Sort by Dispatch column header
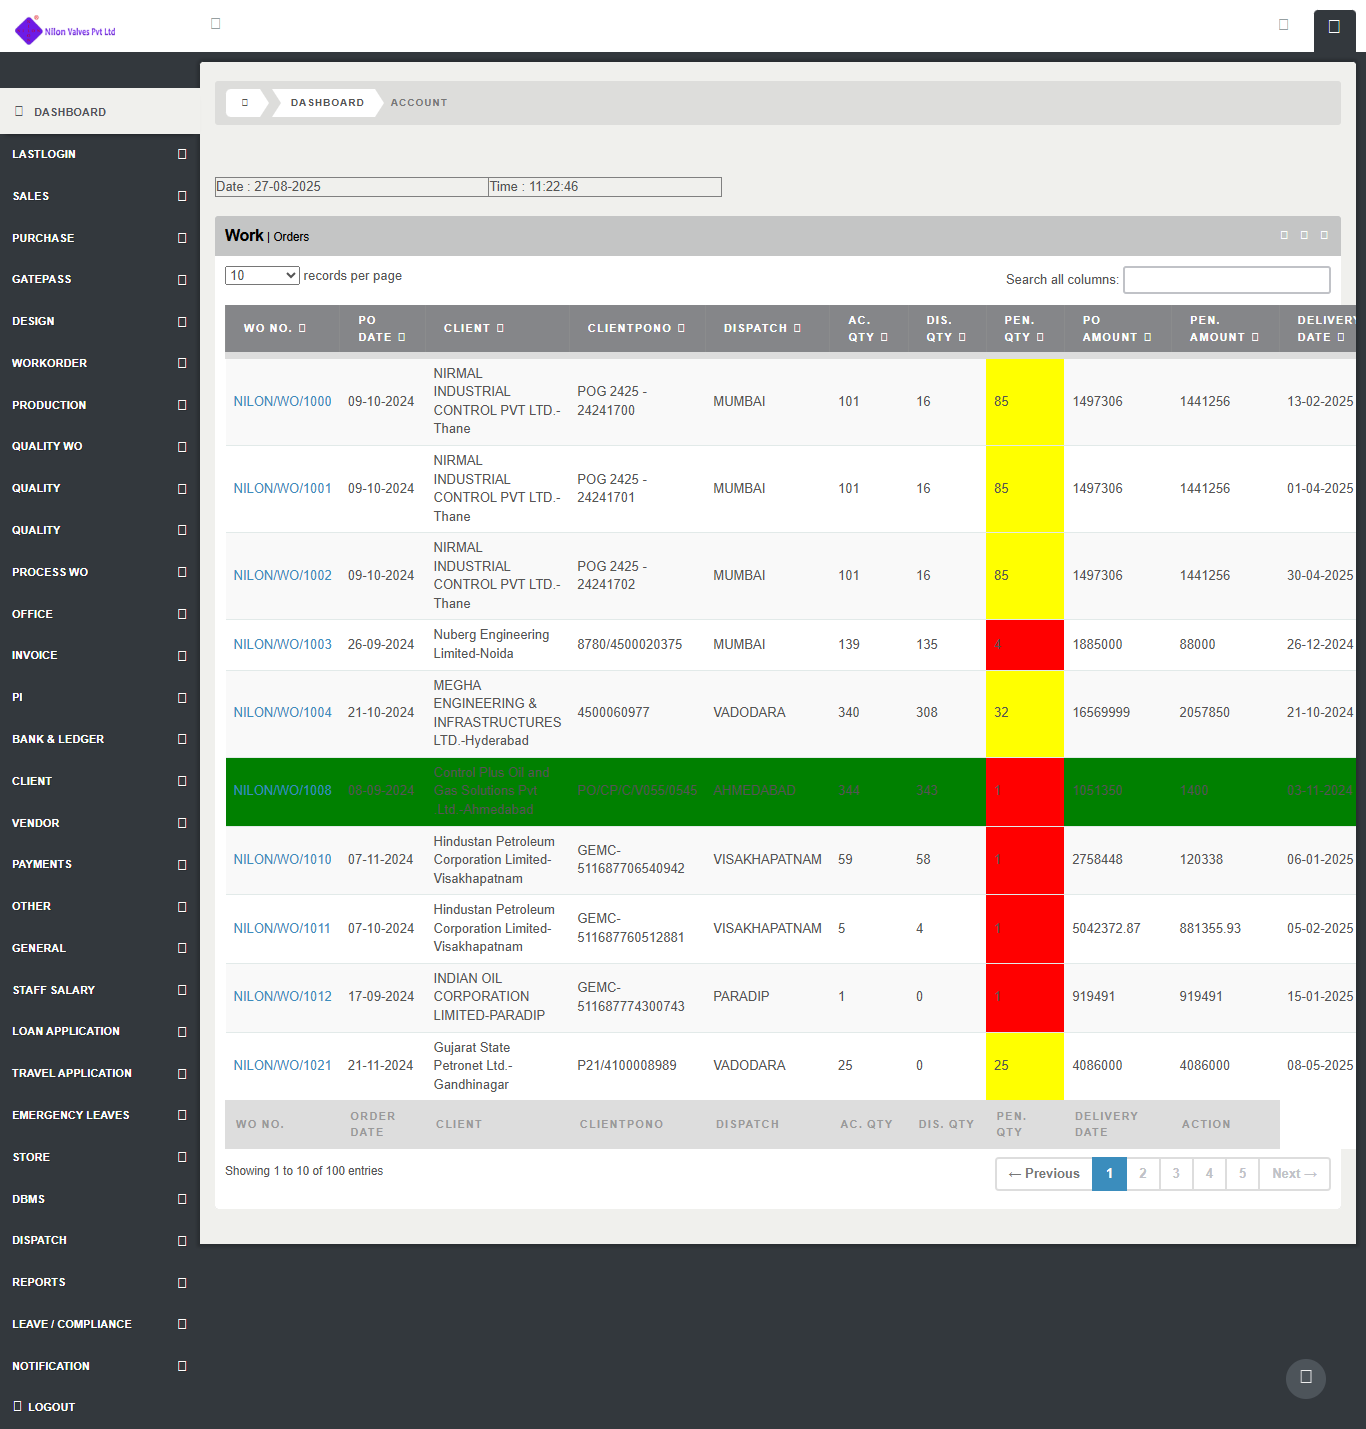The width and height of the screenshot is (1366, 1429). coord(762,329)
